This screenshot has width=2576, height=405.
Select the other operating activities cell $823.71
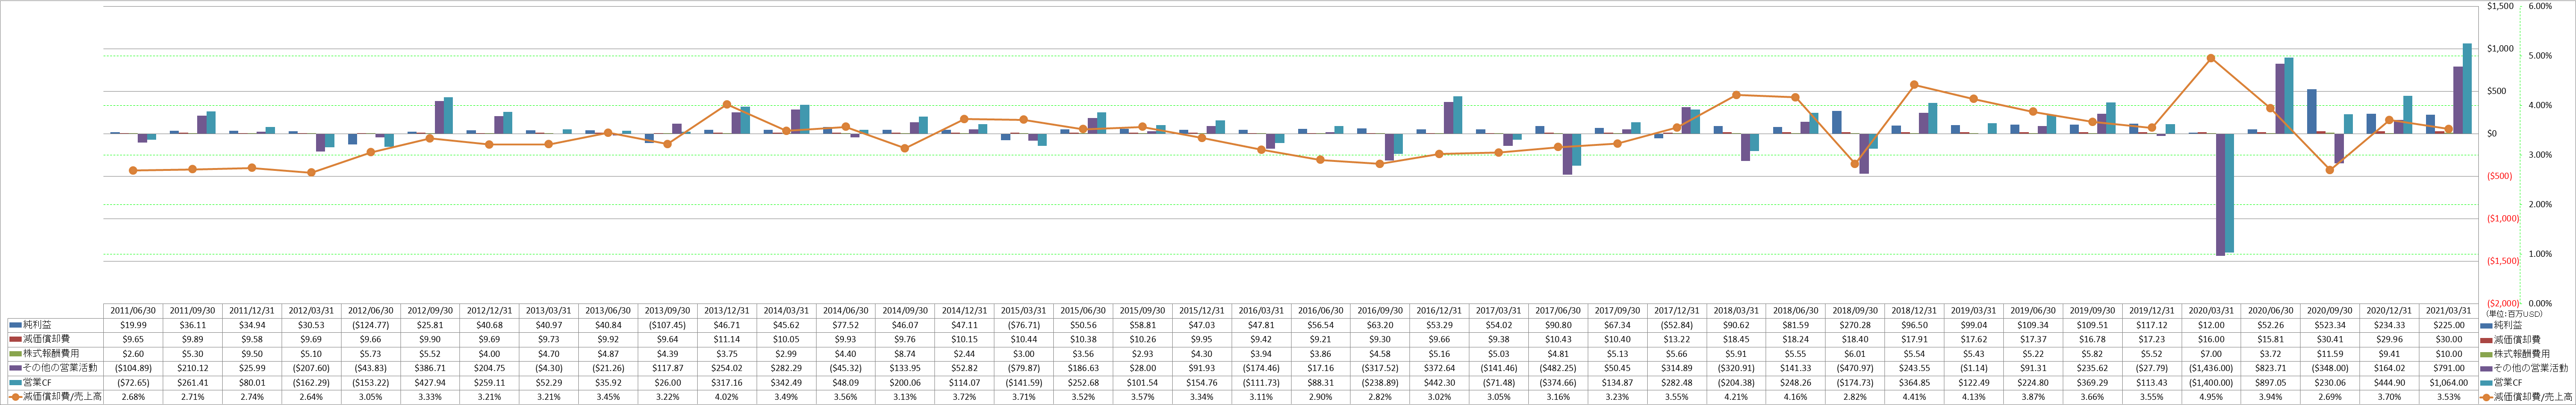tap(2271, 368)
